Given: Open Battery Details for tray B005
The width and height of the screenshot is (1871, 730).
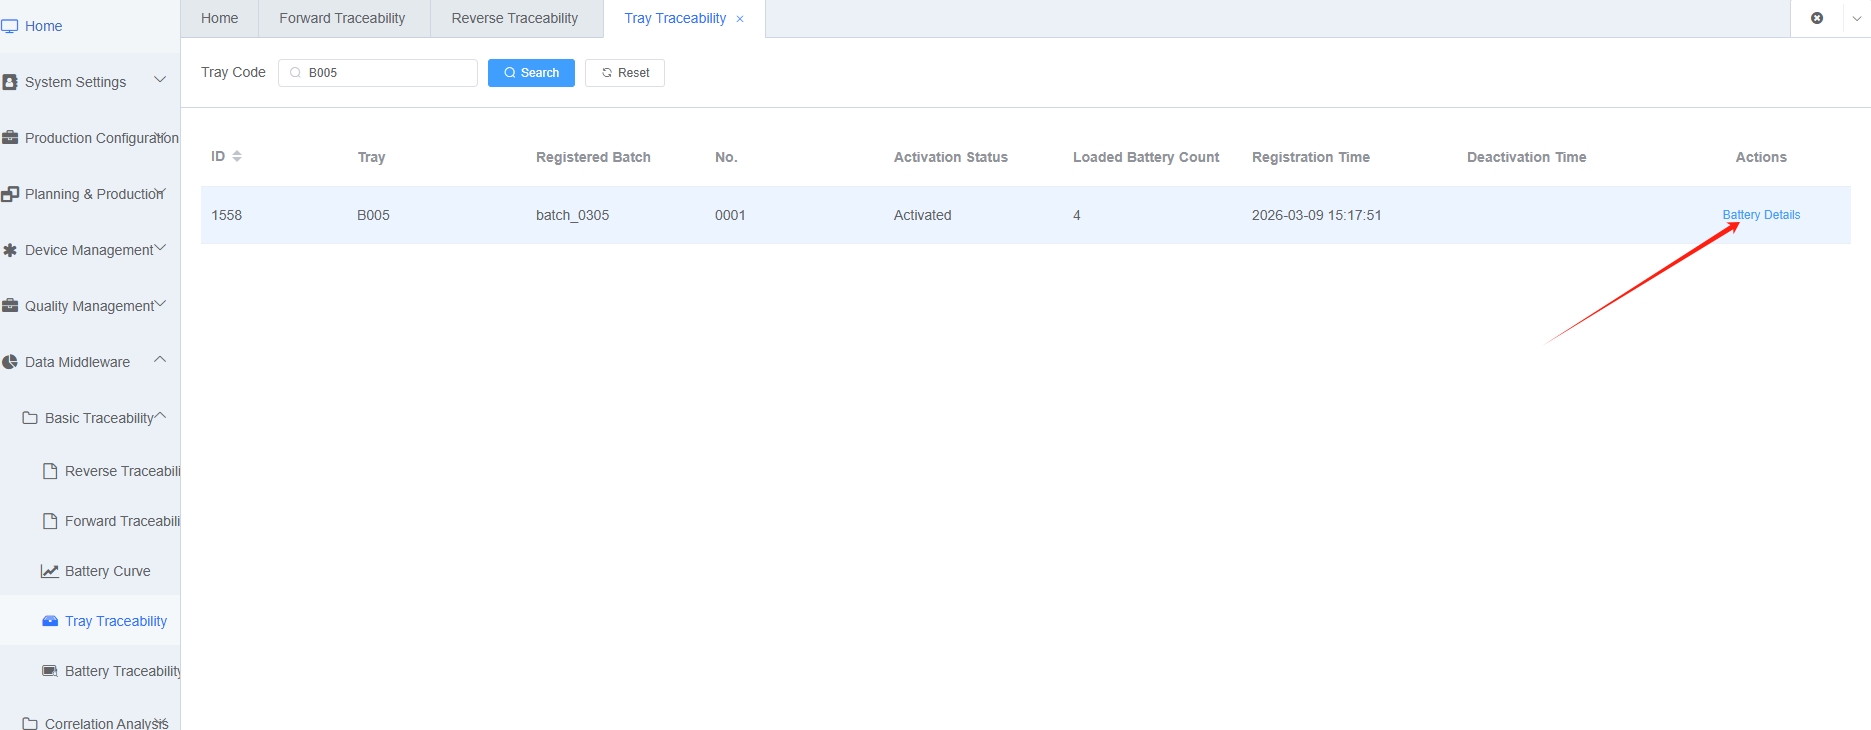Looking at the screenshot, I should [x=1761, y=215].
